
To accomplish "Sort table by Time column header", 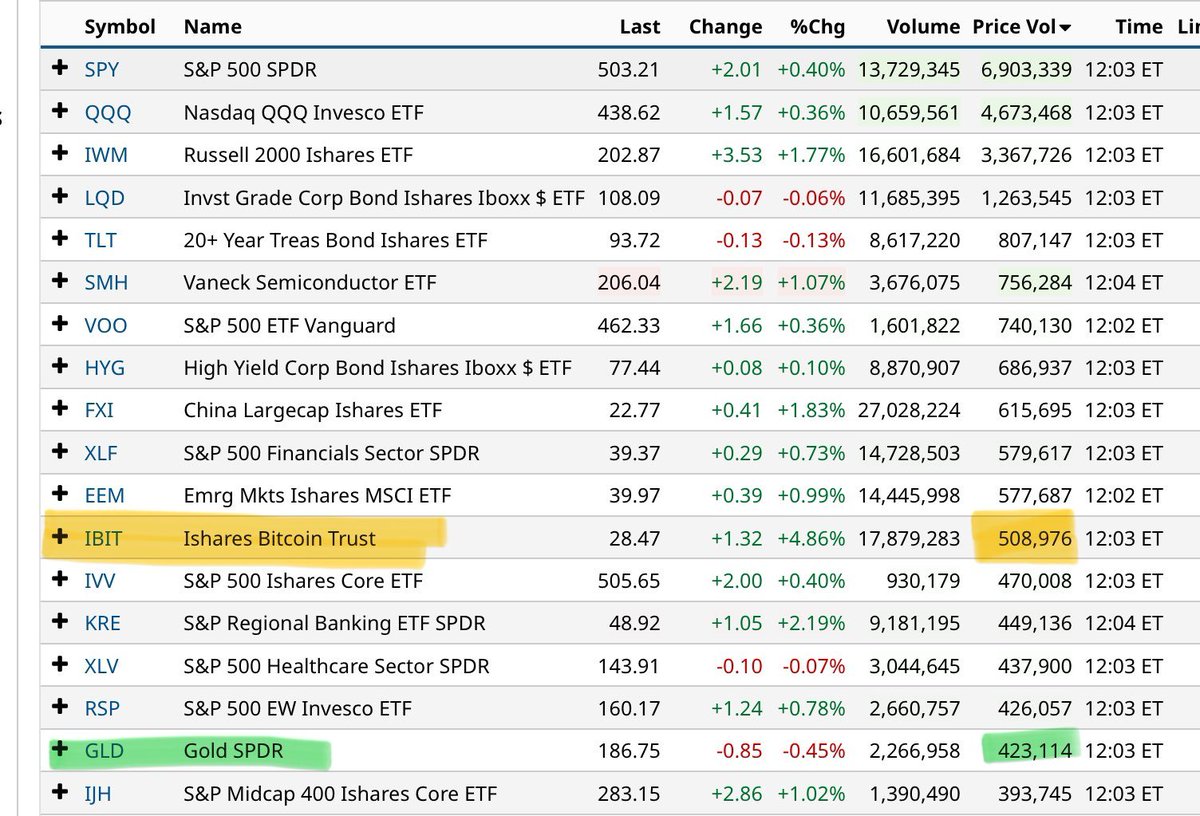I will (1139, 27).
